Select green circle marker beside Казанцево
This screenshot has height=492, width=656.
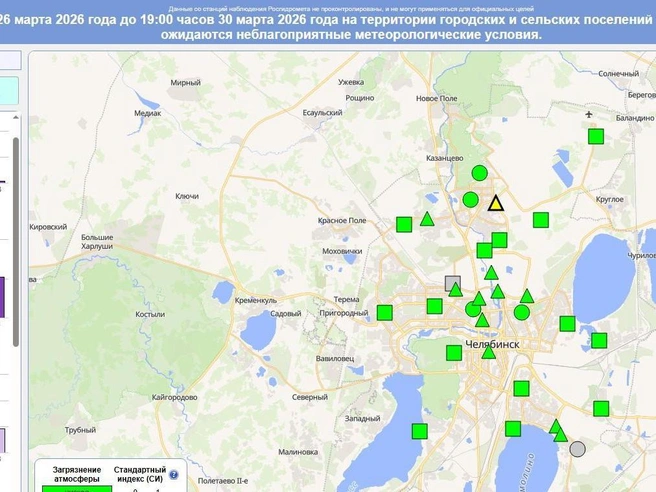click(x=479, y=173)
